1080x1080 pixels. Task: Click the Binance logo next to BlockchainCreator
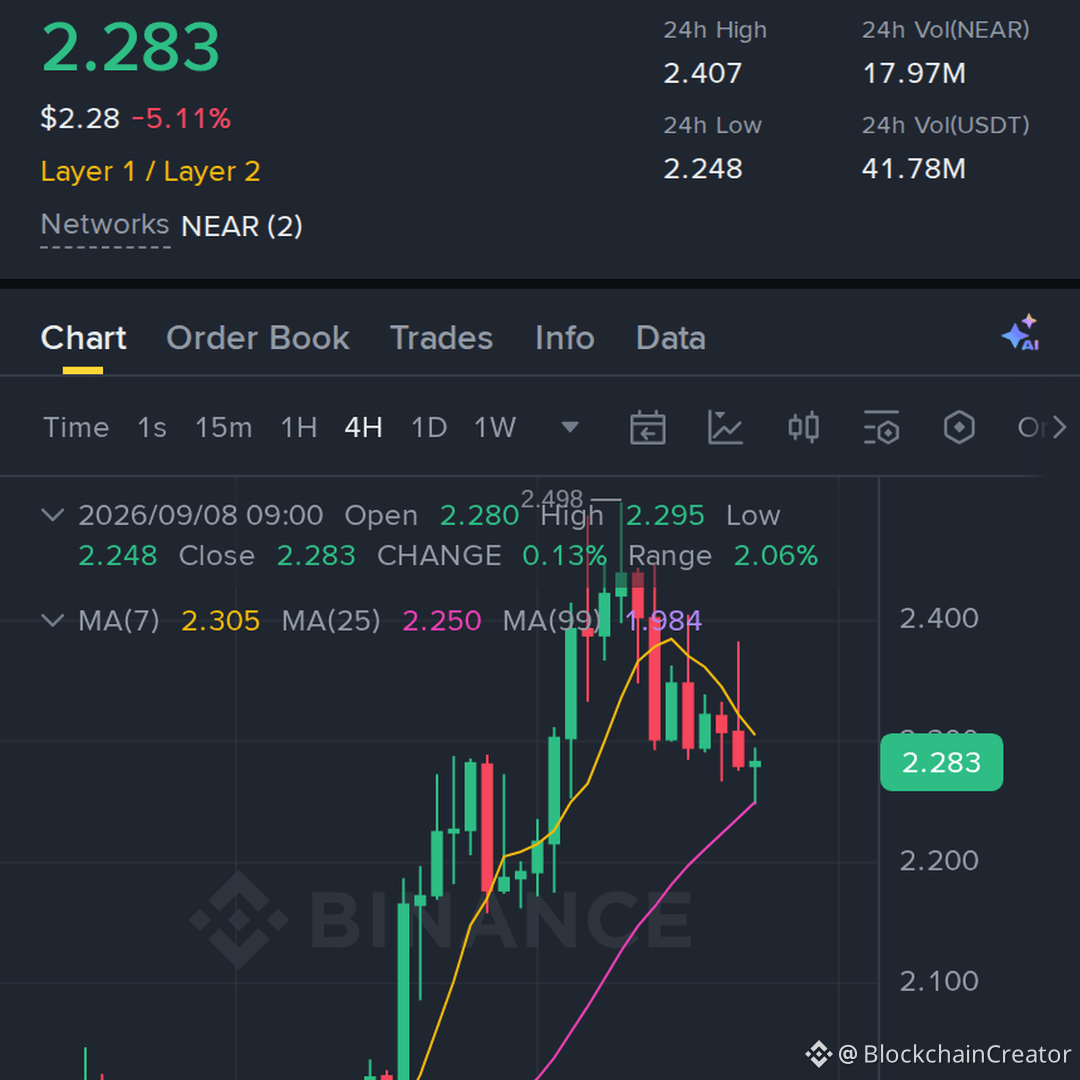click(x=818, y=1054)
